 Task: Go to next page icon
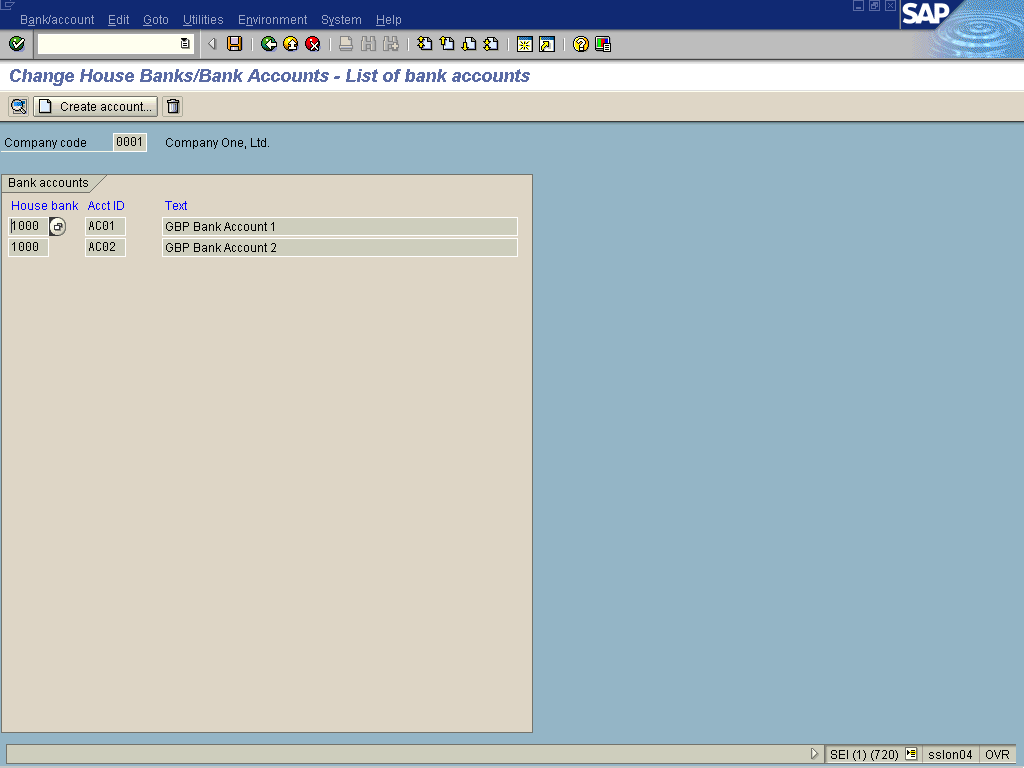469,44
